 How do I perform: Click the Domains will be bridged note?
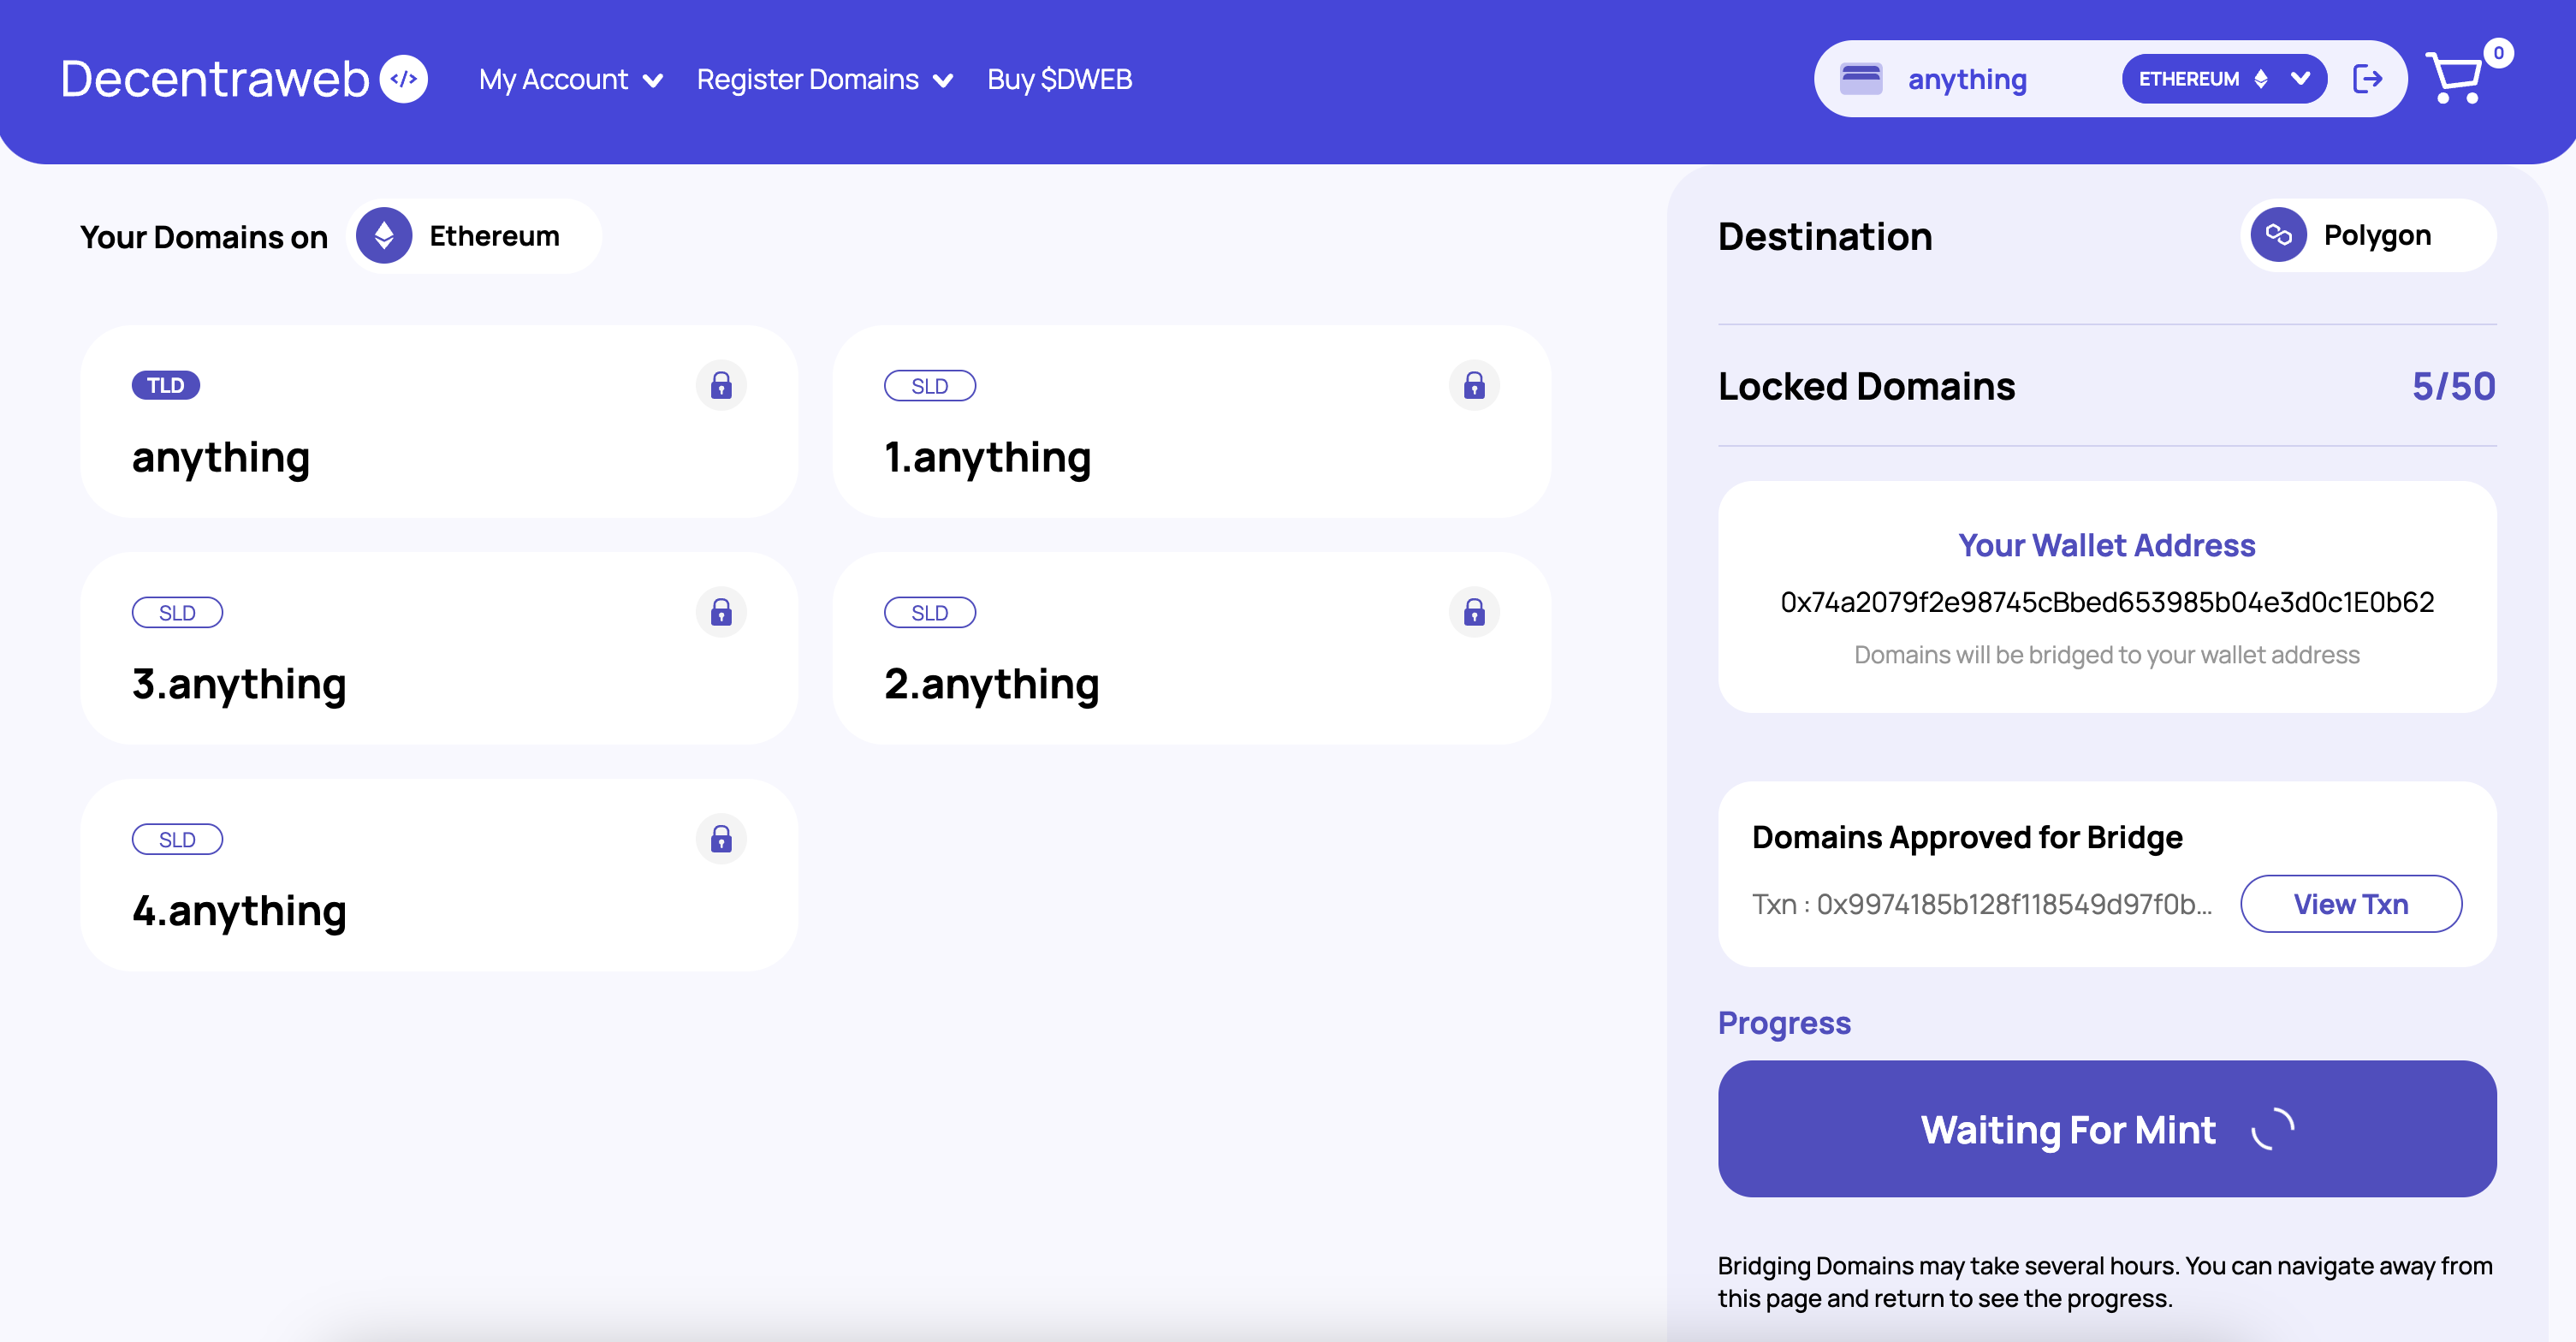(2106, 655)
